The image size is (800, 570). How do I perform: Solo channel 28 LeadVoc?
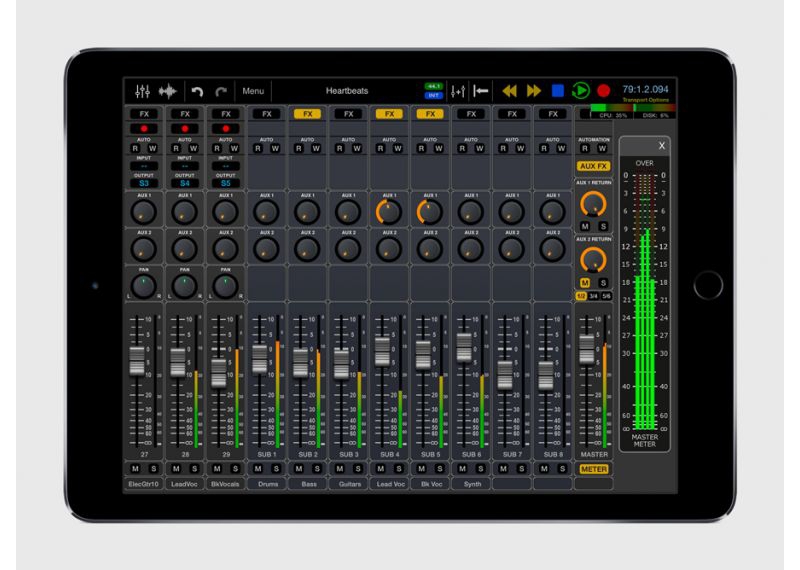coord(194,468)
